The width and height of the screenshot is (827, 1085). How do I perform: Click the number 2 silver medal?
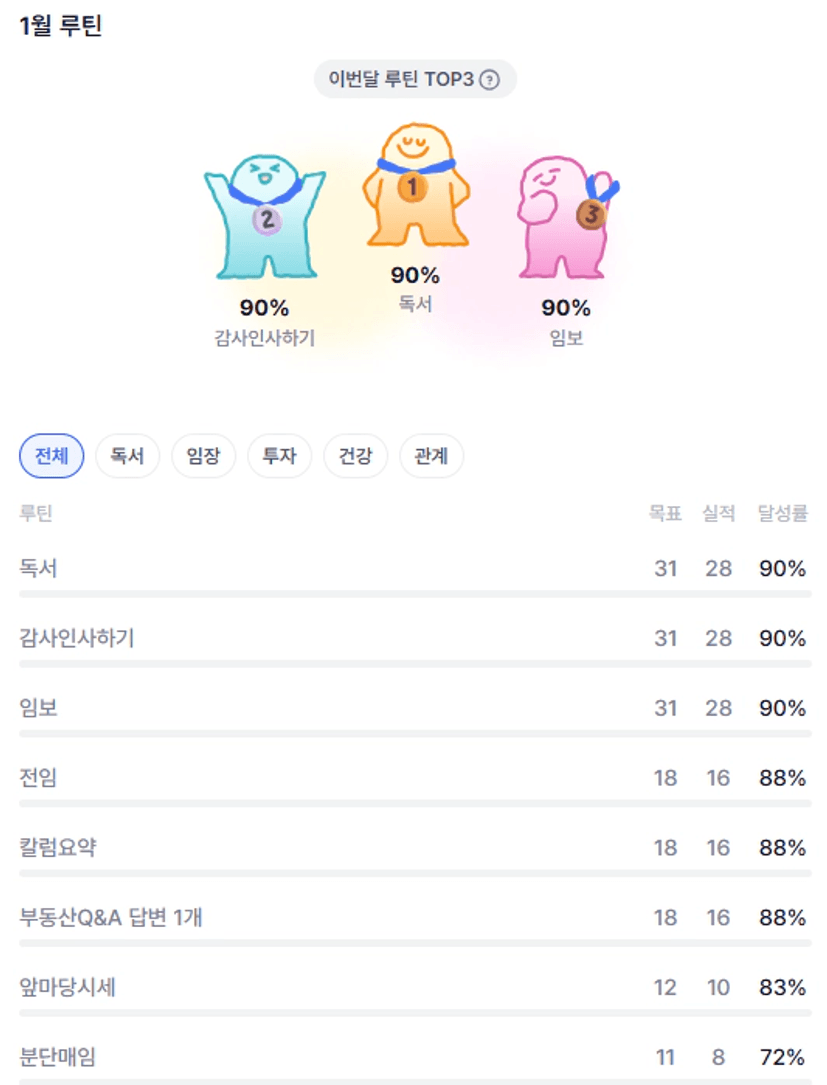(x=267, y=219)
